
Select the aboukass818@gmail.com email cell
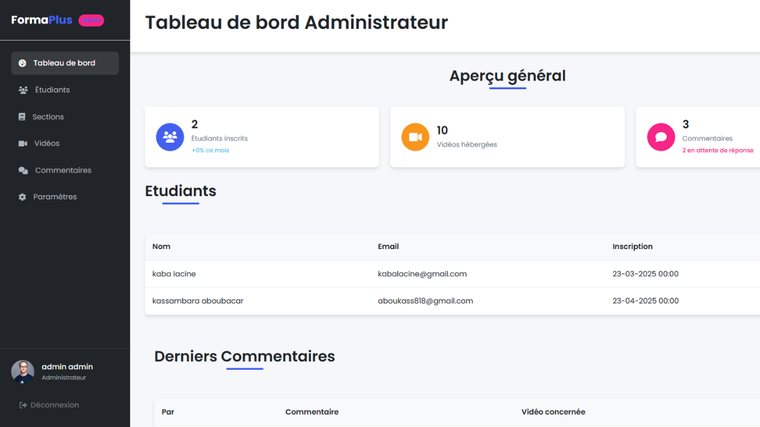pyautogui.click(x=425, y=301)
